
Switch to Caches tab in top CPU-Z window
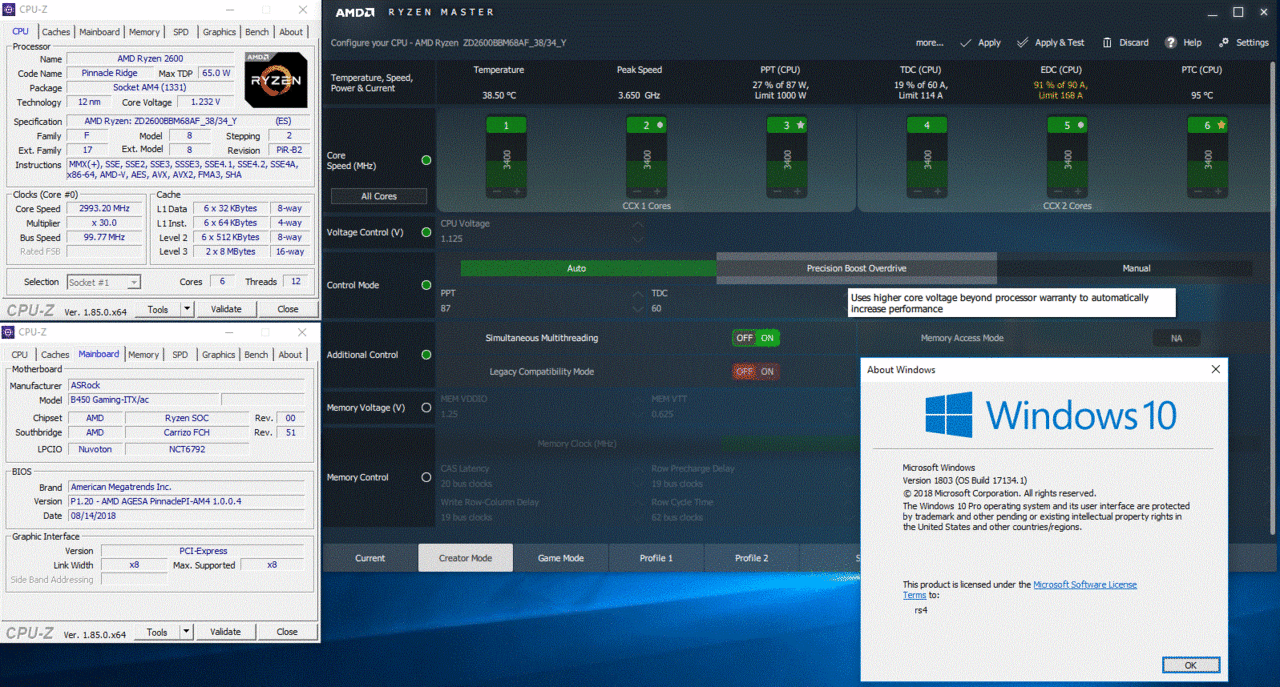56,32
